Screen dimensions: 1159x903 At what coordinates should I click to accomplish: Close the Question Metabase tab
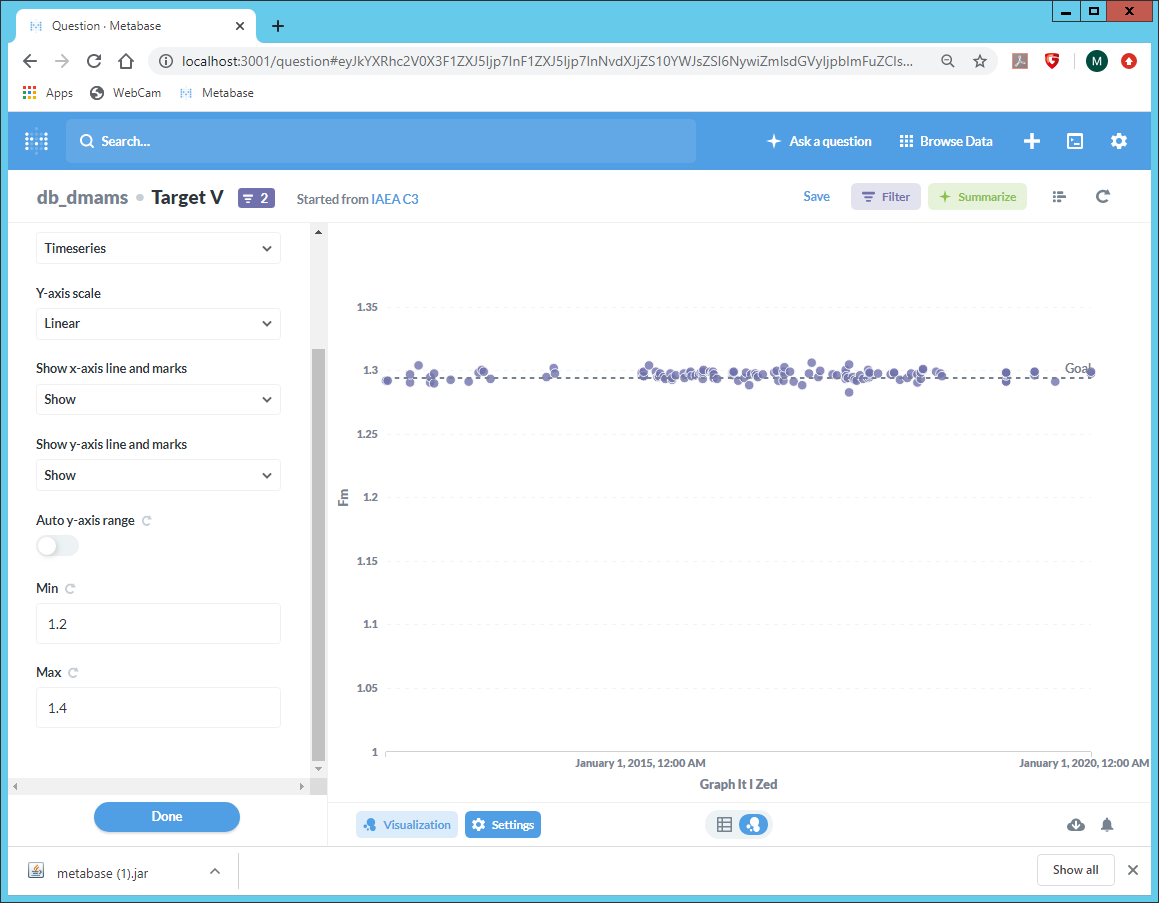click(239, 26)
